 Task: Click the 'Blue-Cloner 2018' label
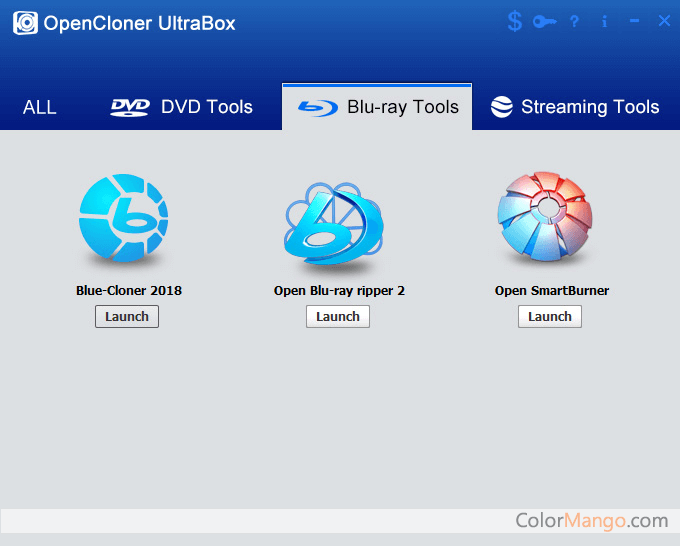(x=129, y=291)
